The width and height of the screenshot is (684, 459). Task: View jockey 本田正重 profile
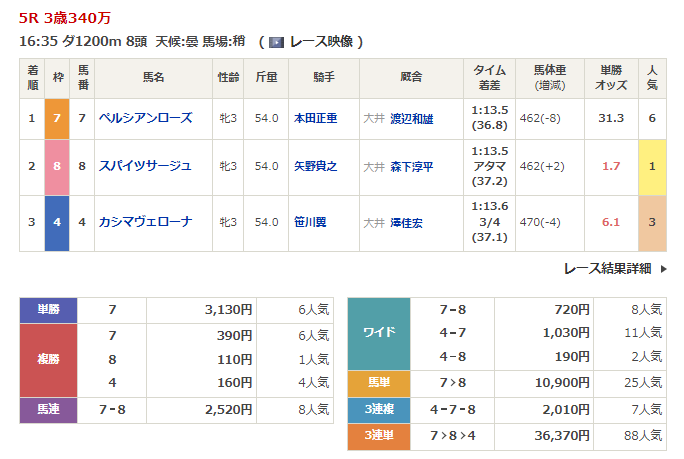coord(315,118)
